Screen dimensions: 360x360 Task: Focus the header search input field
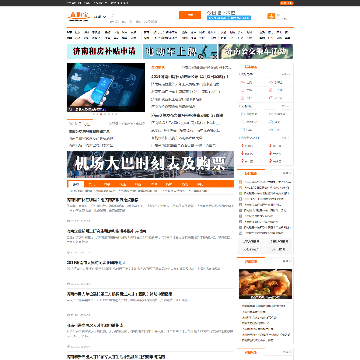144,15
